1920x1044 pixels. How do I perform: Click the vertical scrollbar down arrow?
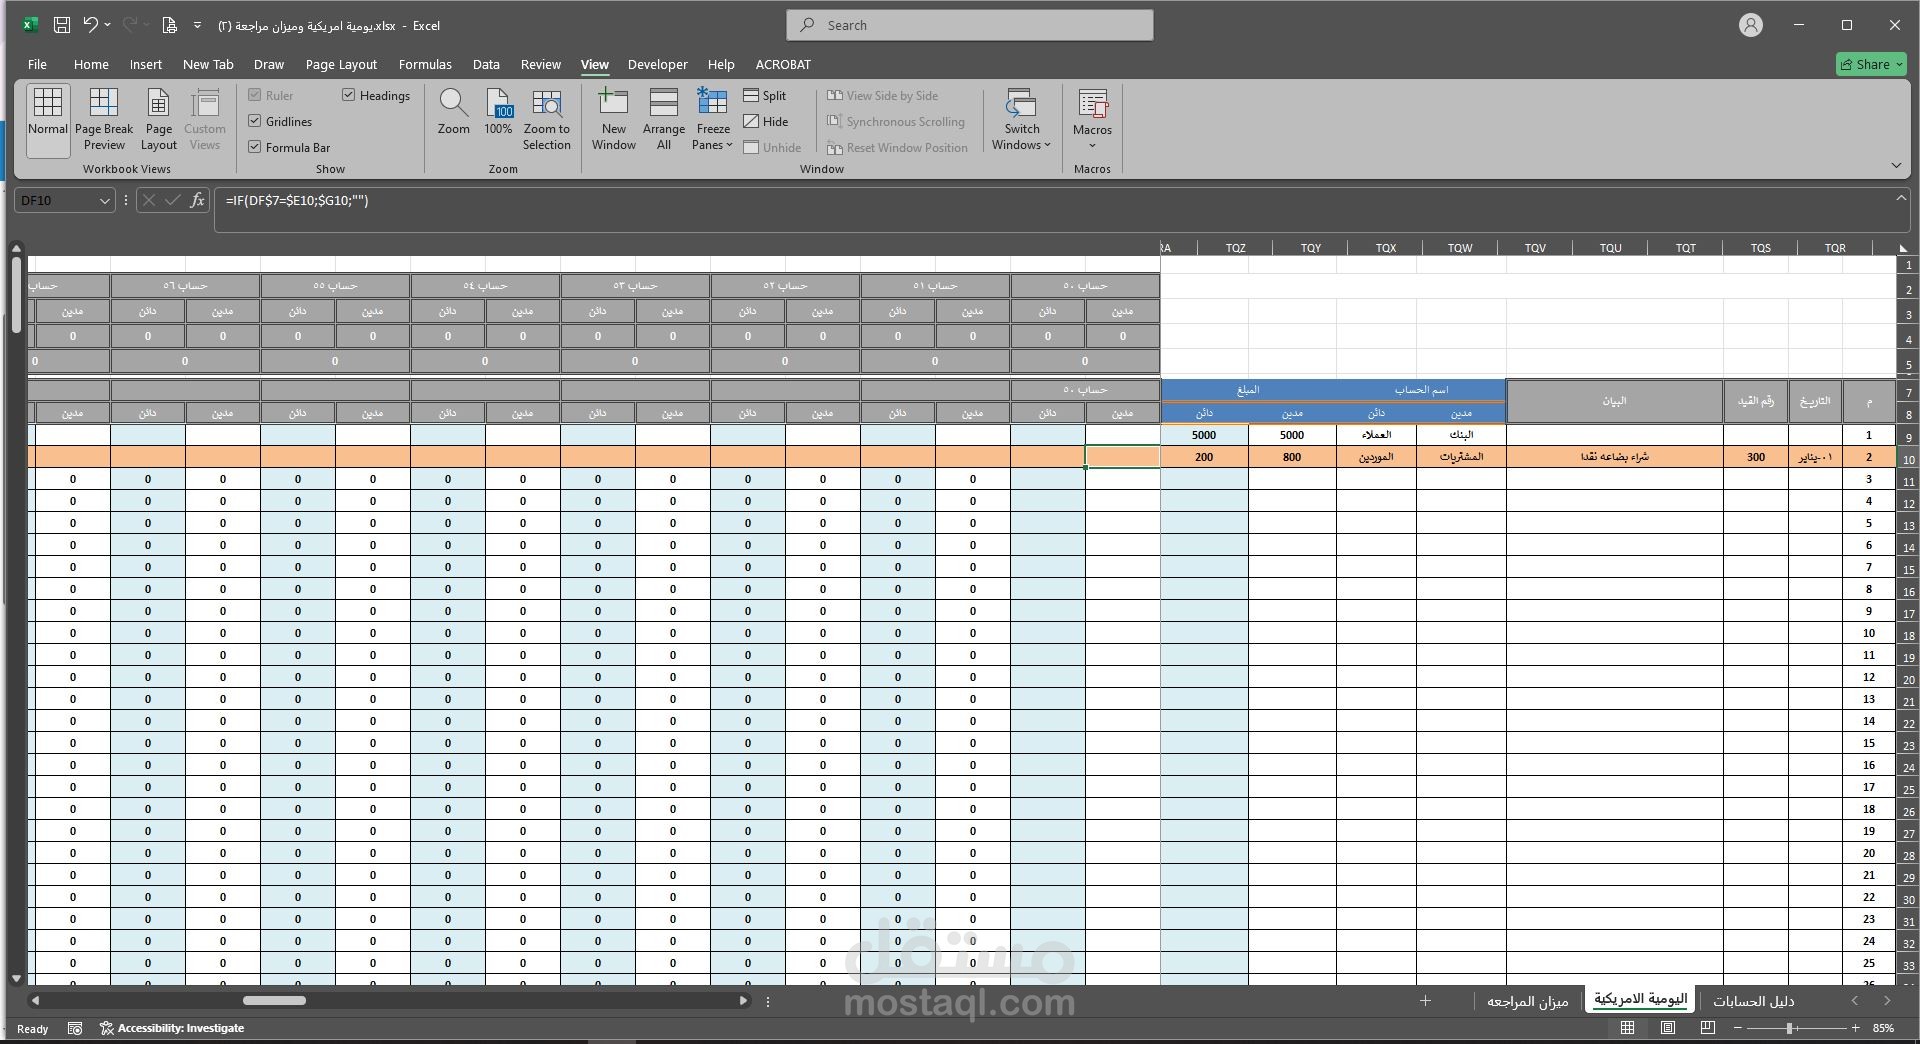point(16,978)
